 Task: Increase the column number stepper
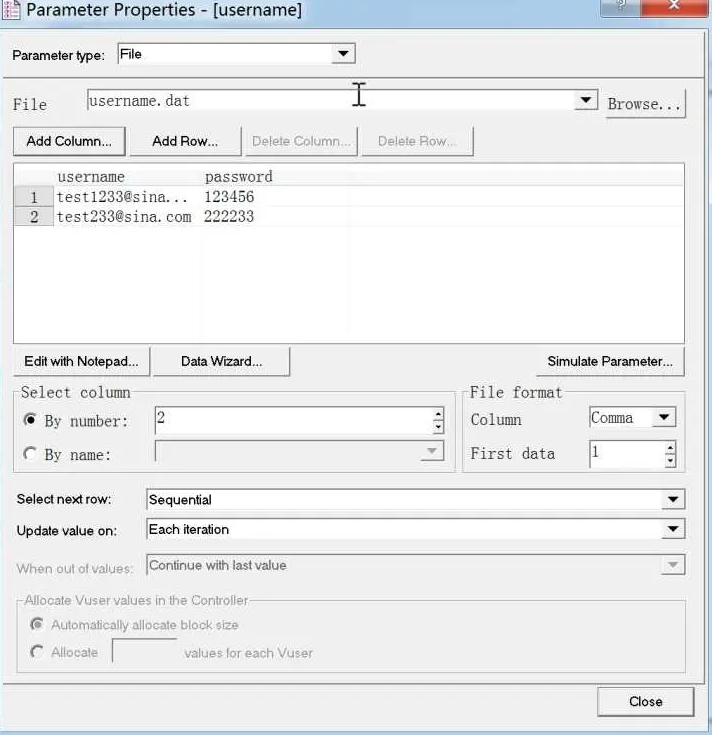click(438, 414)
